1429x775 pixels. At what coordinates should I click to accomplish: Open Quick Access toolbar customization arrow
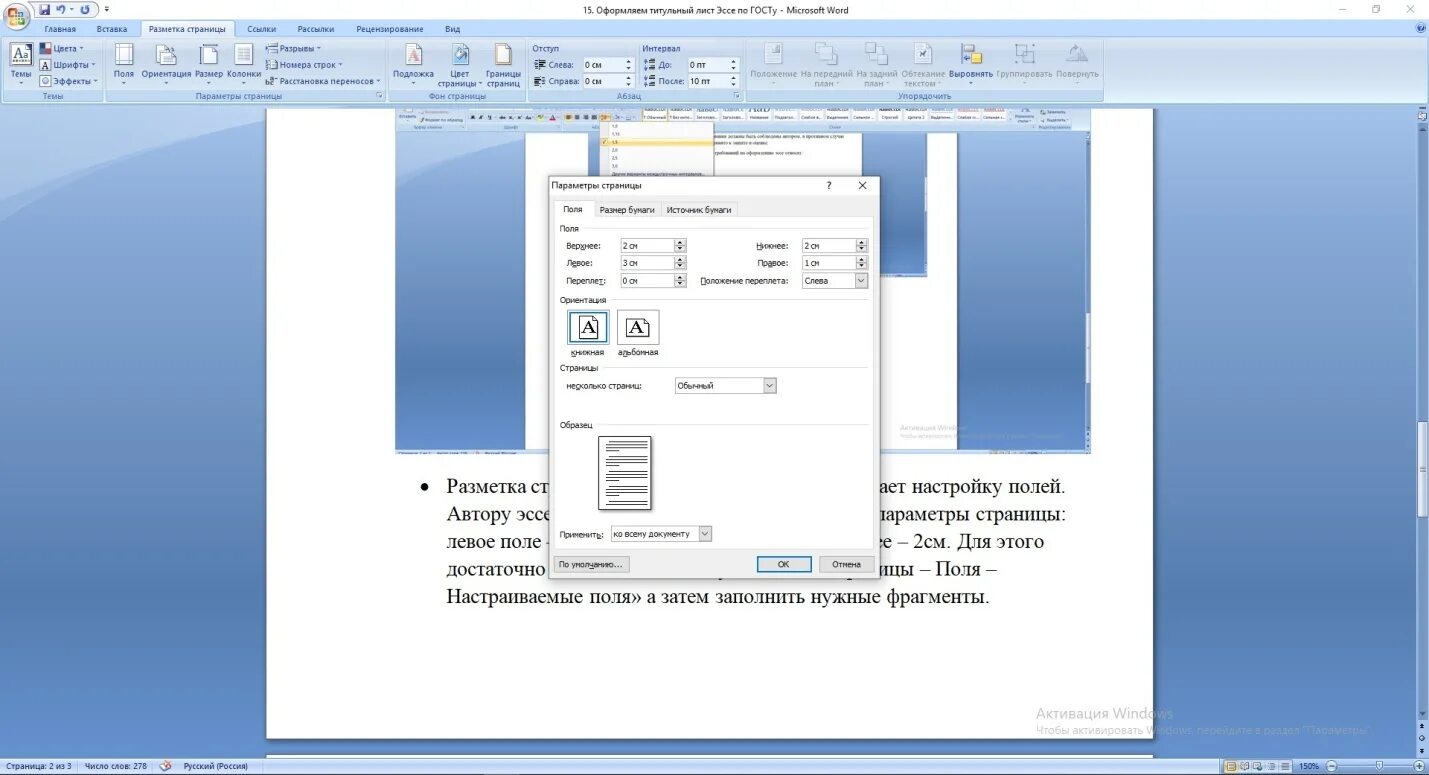click(107, 9)
